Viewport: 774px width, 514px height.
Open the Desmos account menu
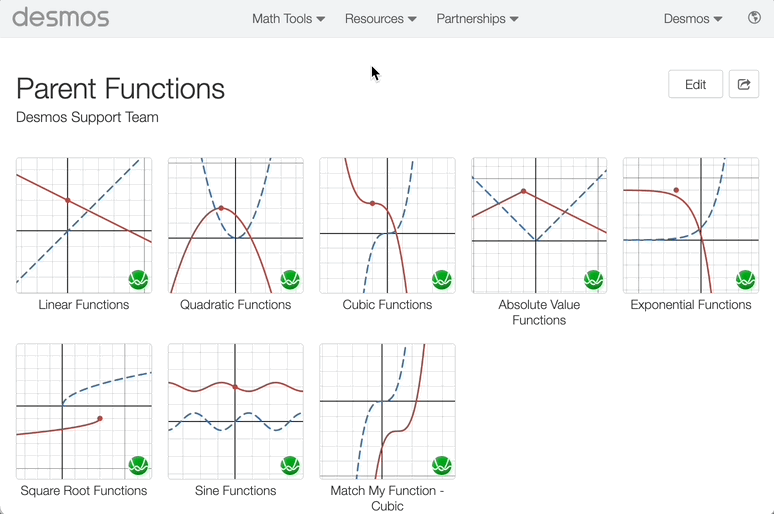tap(693, 18)
